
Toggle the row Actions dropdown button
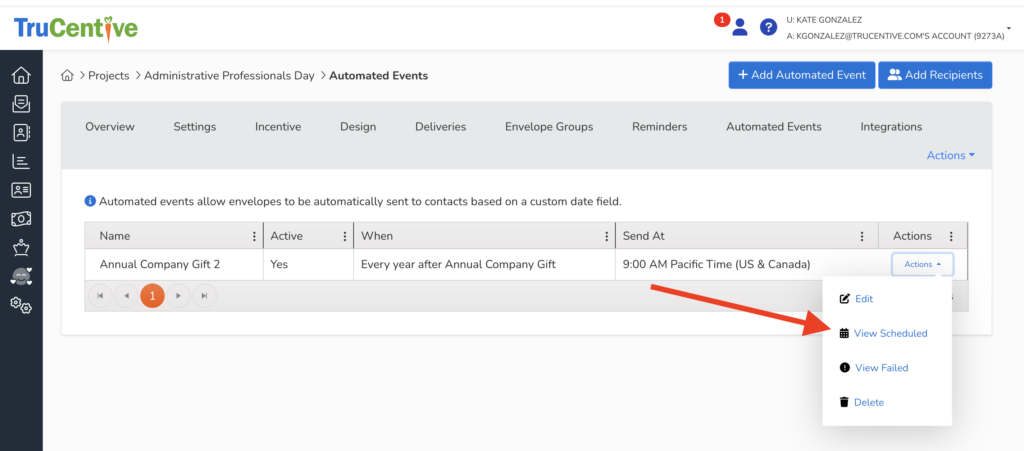click(922, 265)
